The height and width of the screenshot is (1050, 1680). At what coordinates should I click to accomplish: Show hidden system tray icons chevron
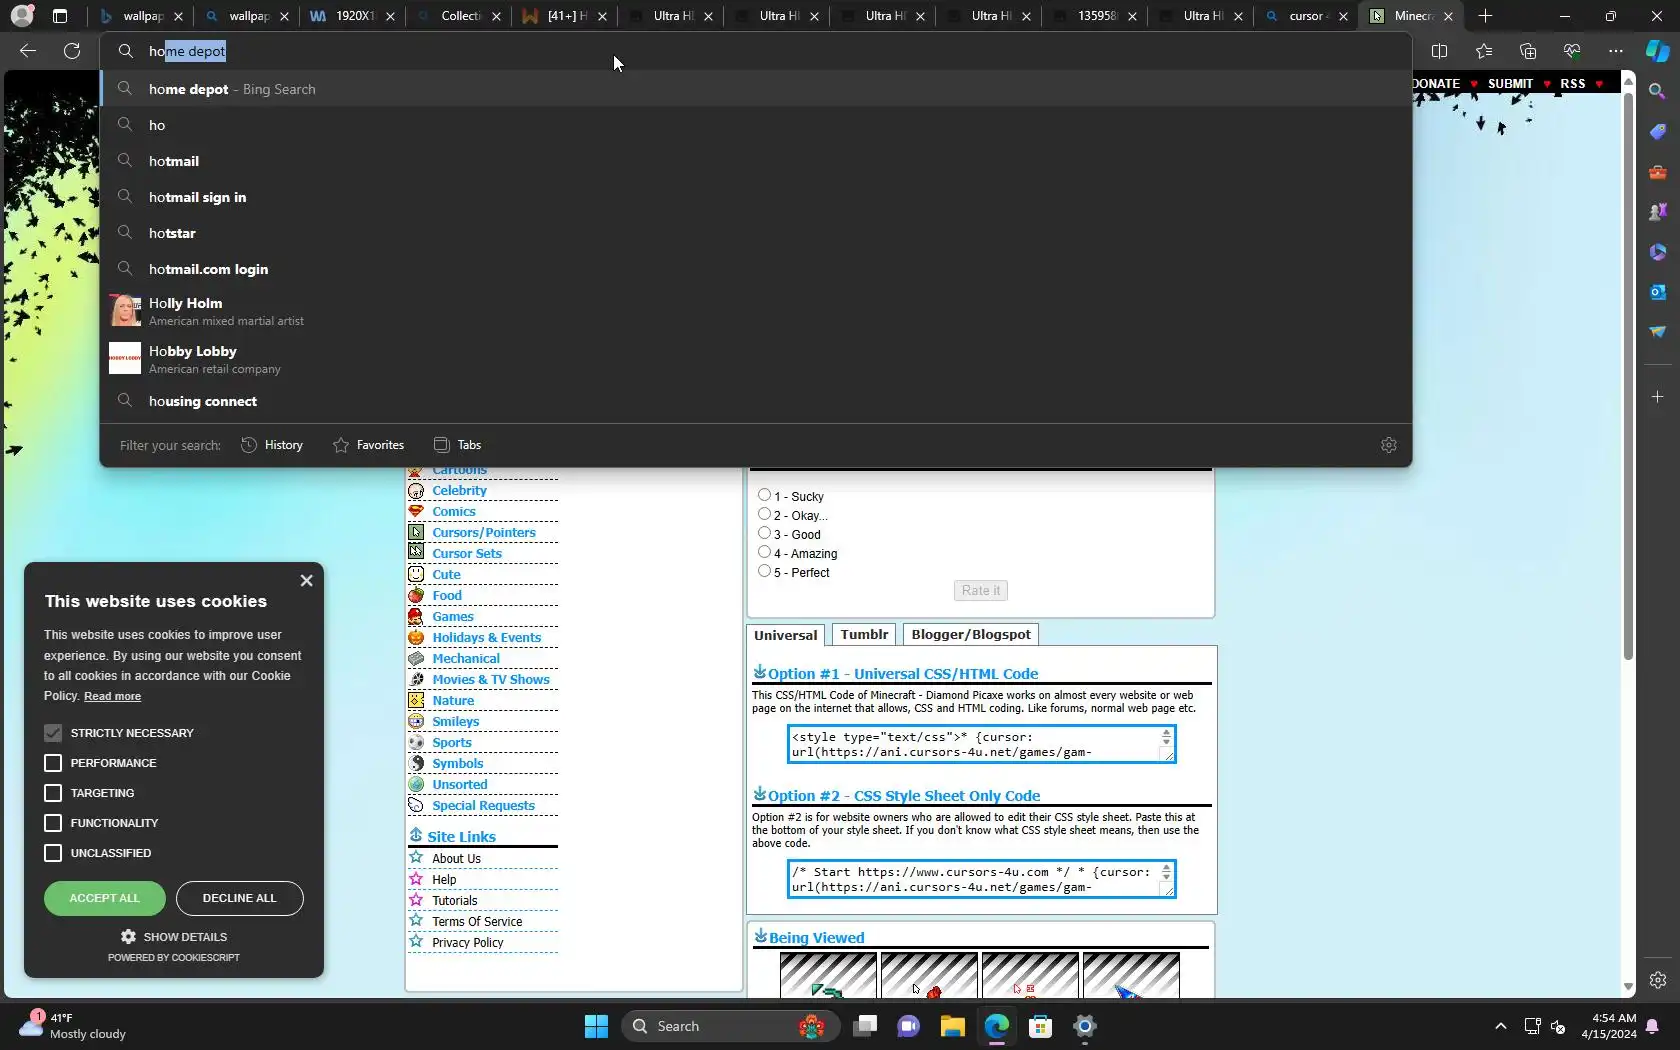click(1500, 1026)
